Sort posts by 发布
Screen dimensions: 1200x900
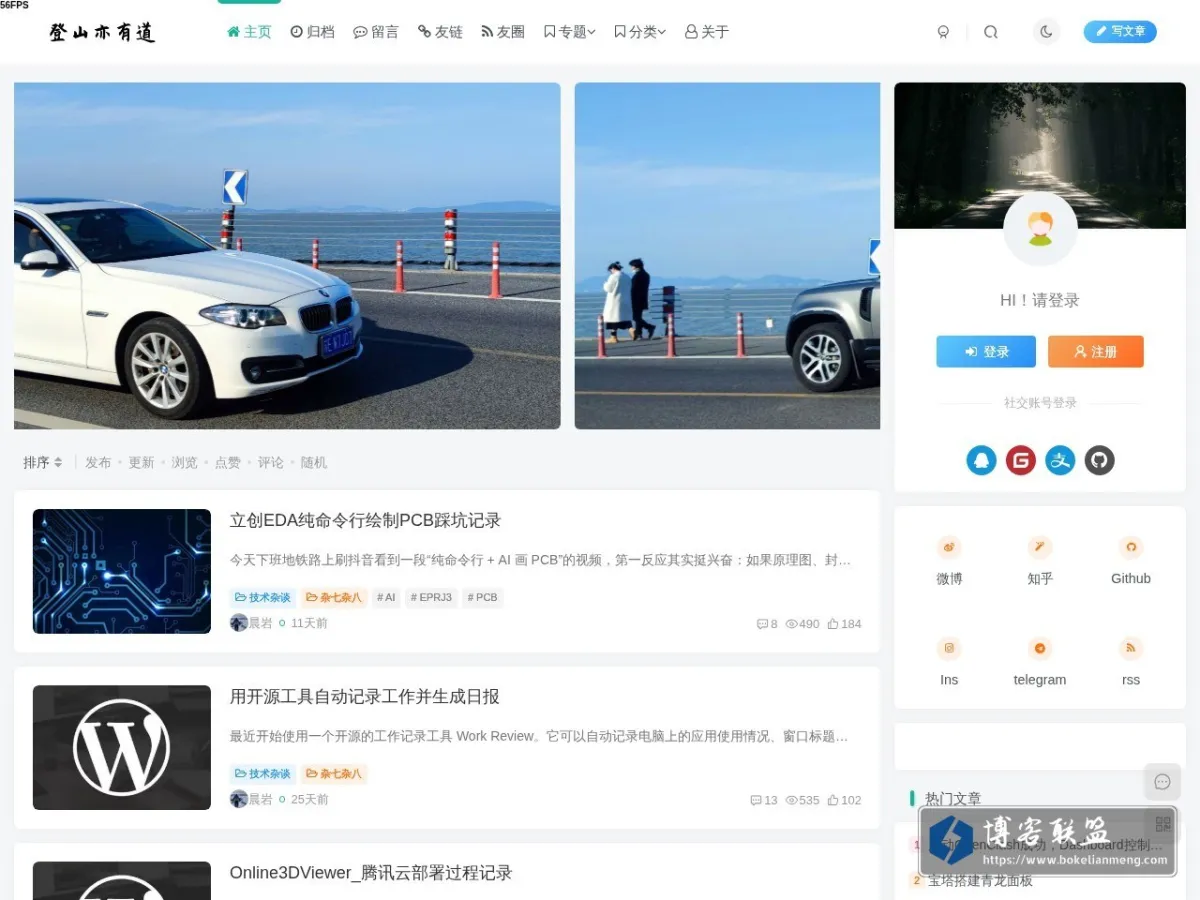pos(98,462)
